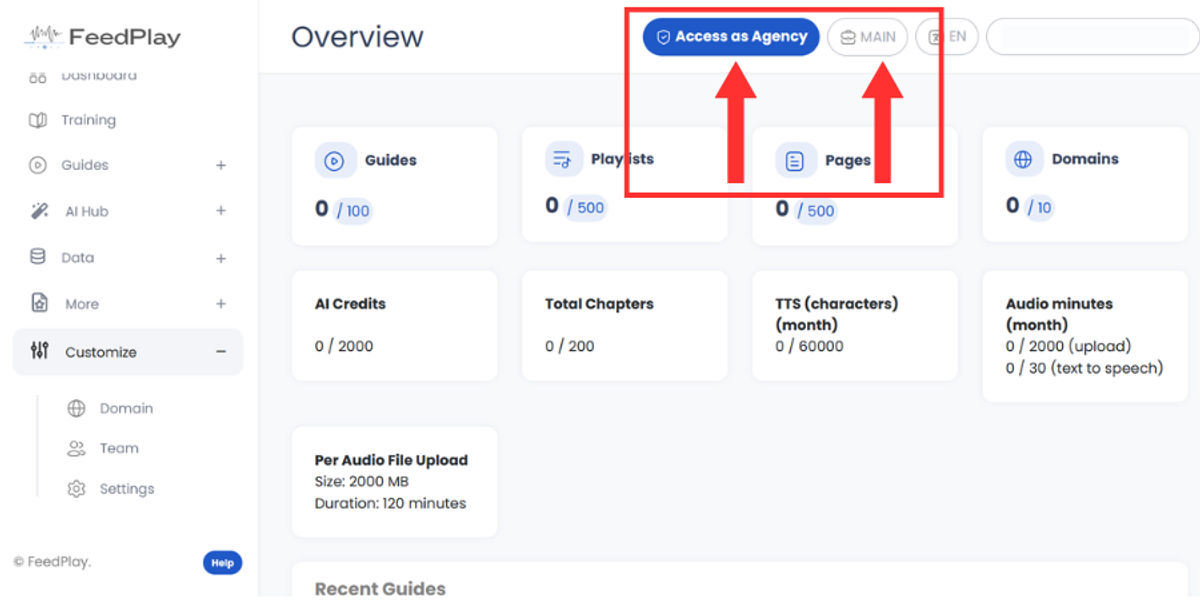Click the Data database icon
Viewport: 1200px width, 600px height.
coord(38,257)
